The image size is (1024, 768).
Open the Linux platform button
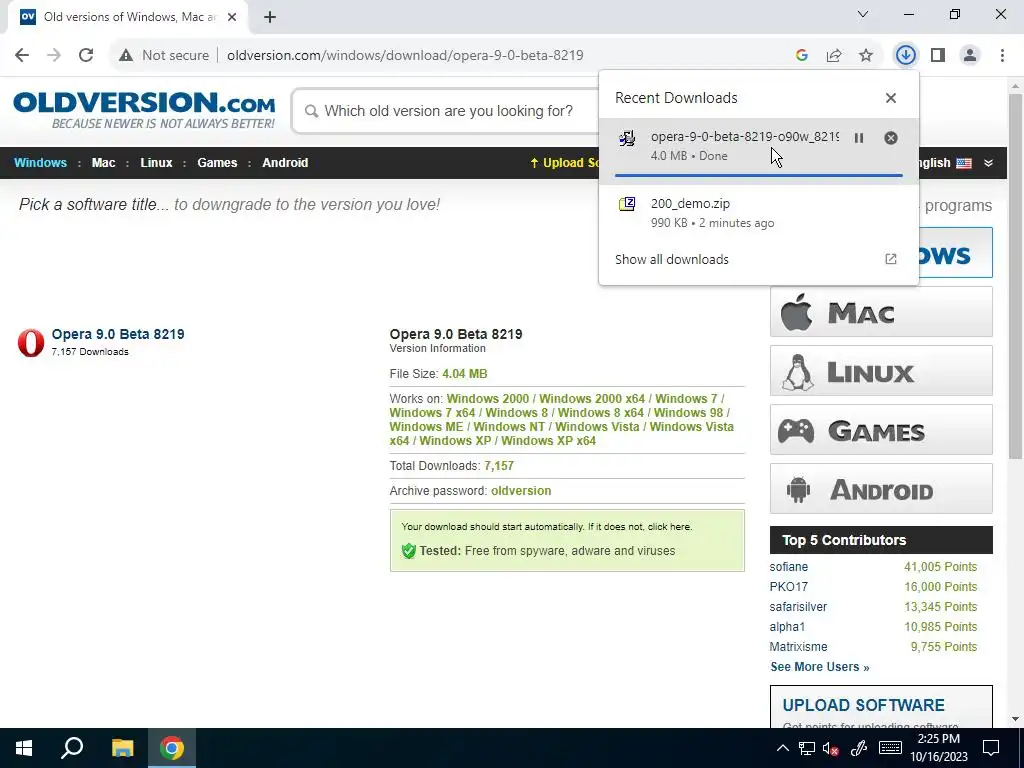[x=881, y=371]
